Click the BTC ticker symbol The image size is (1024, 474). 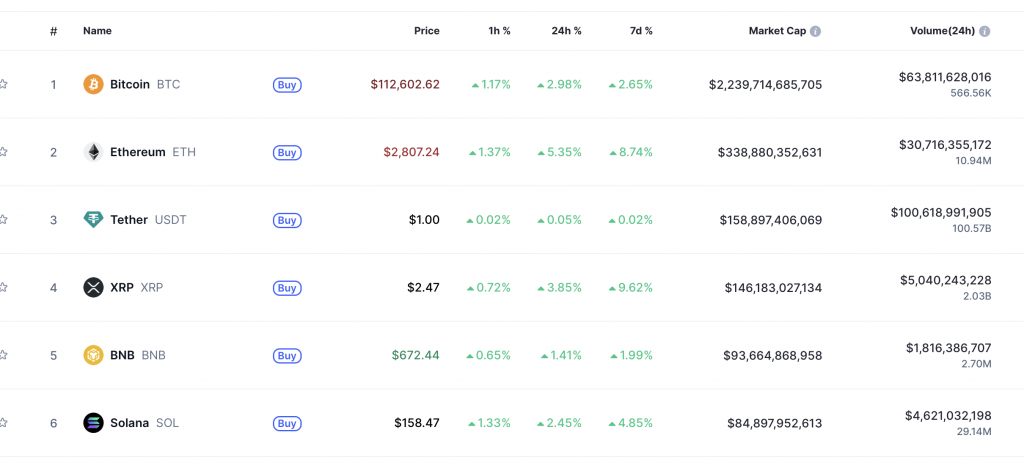(168, 84)
